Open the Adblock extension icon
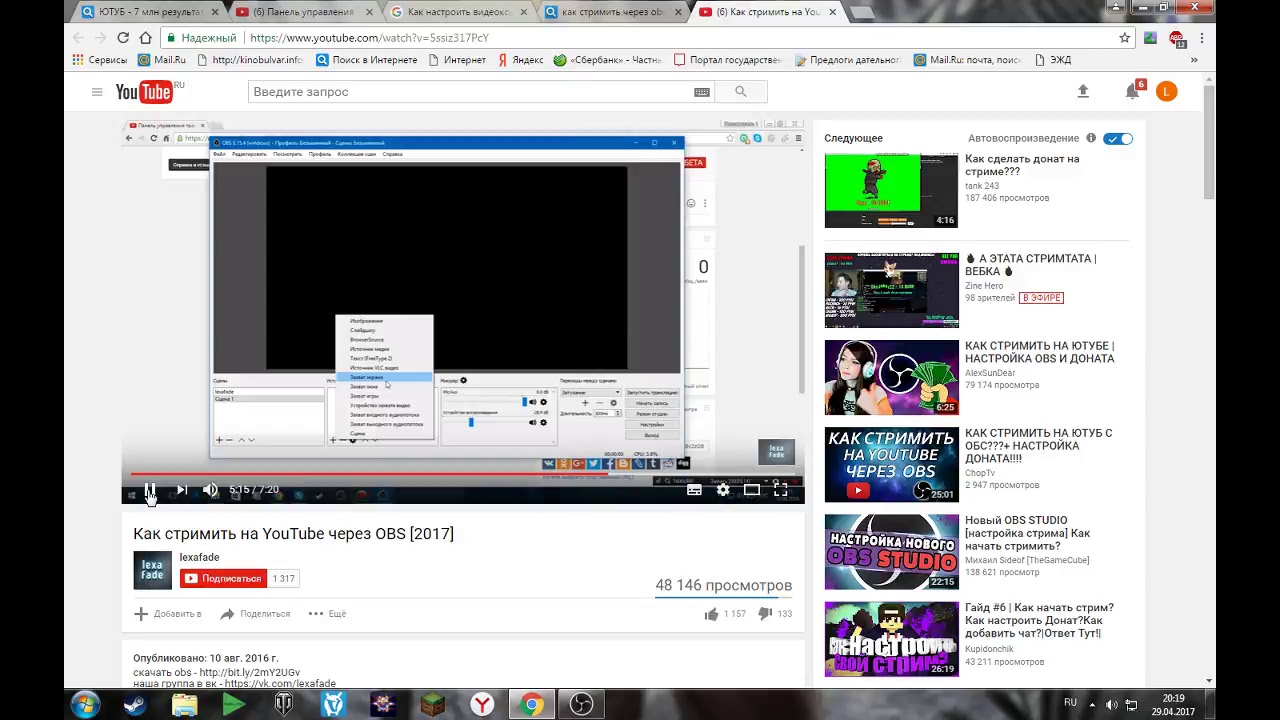This screenshot has height=720, width=1280. click(1177, 38)
